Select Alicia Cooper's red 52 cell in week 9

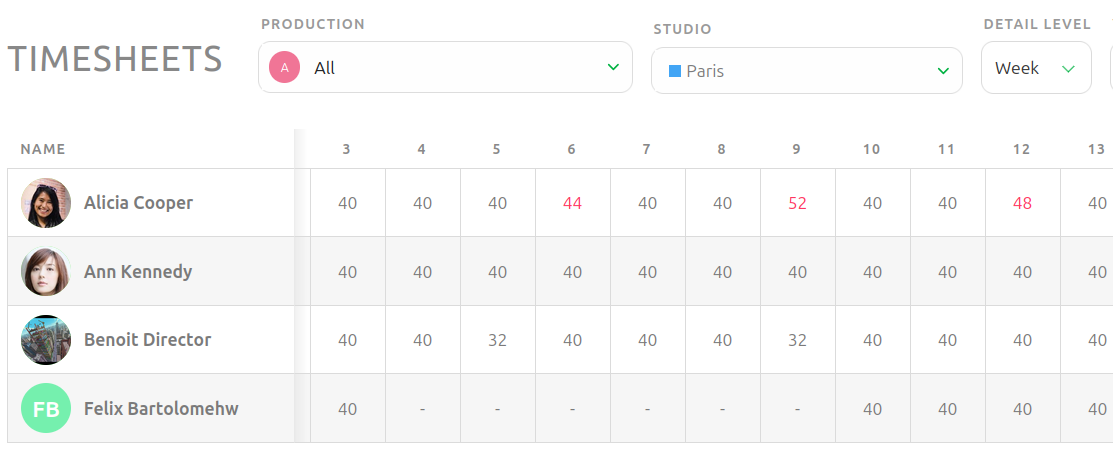(x=797, y=203)
